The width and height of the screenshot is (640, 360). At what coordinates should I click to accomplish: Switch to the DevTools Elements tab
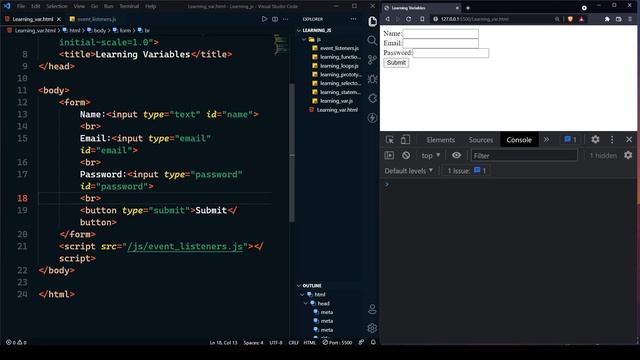(440, 140)
